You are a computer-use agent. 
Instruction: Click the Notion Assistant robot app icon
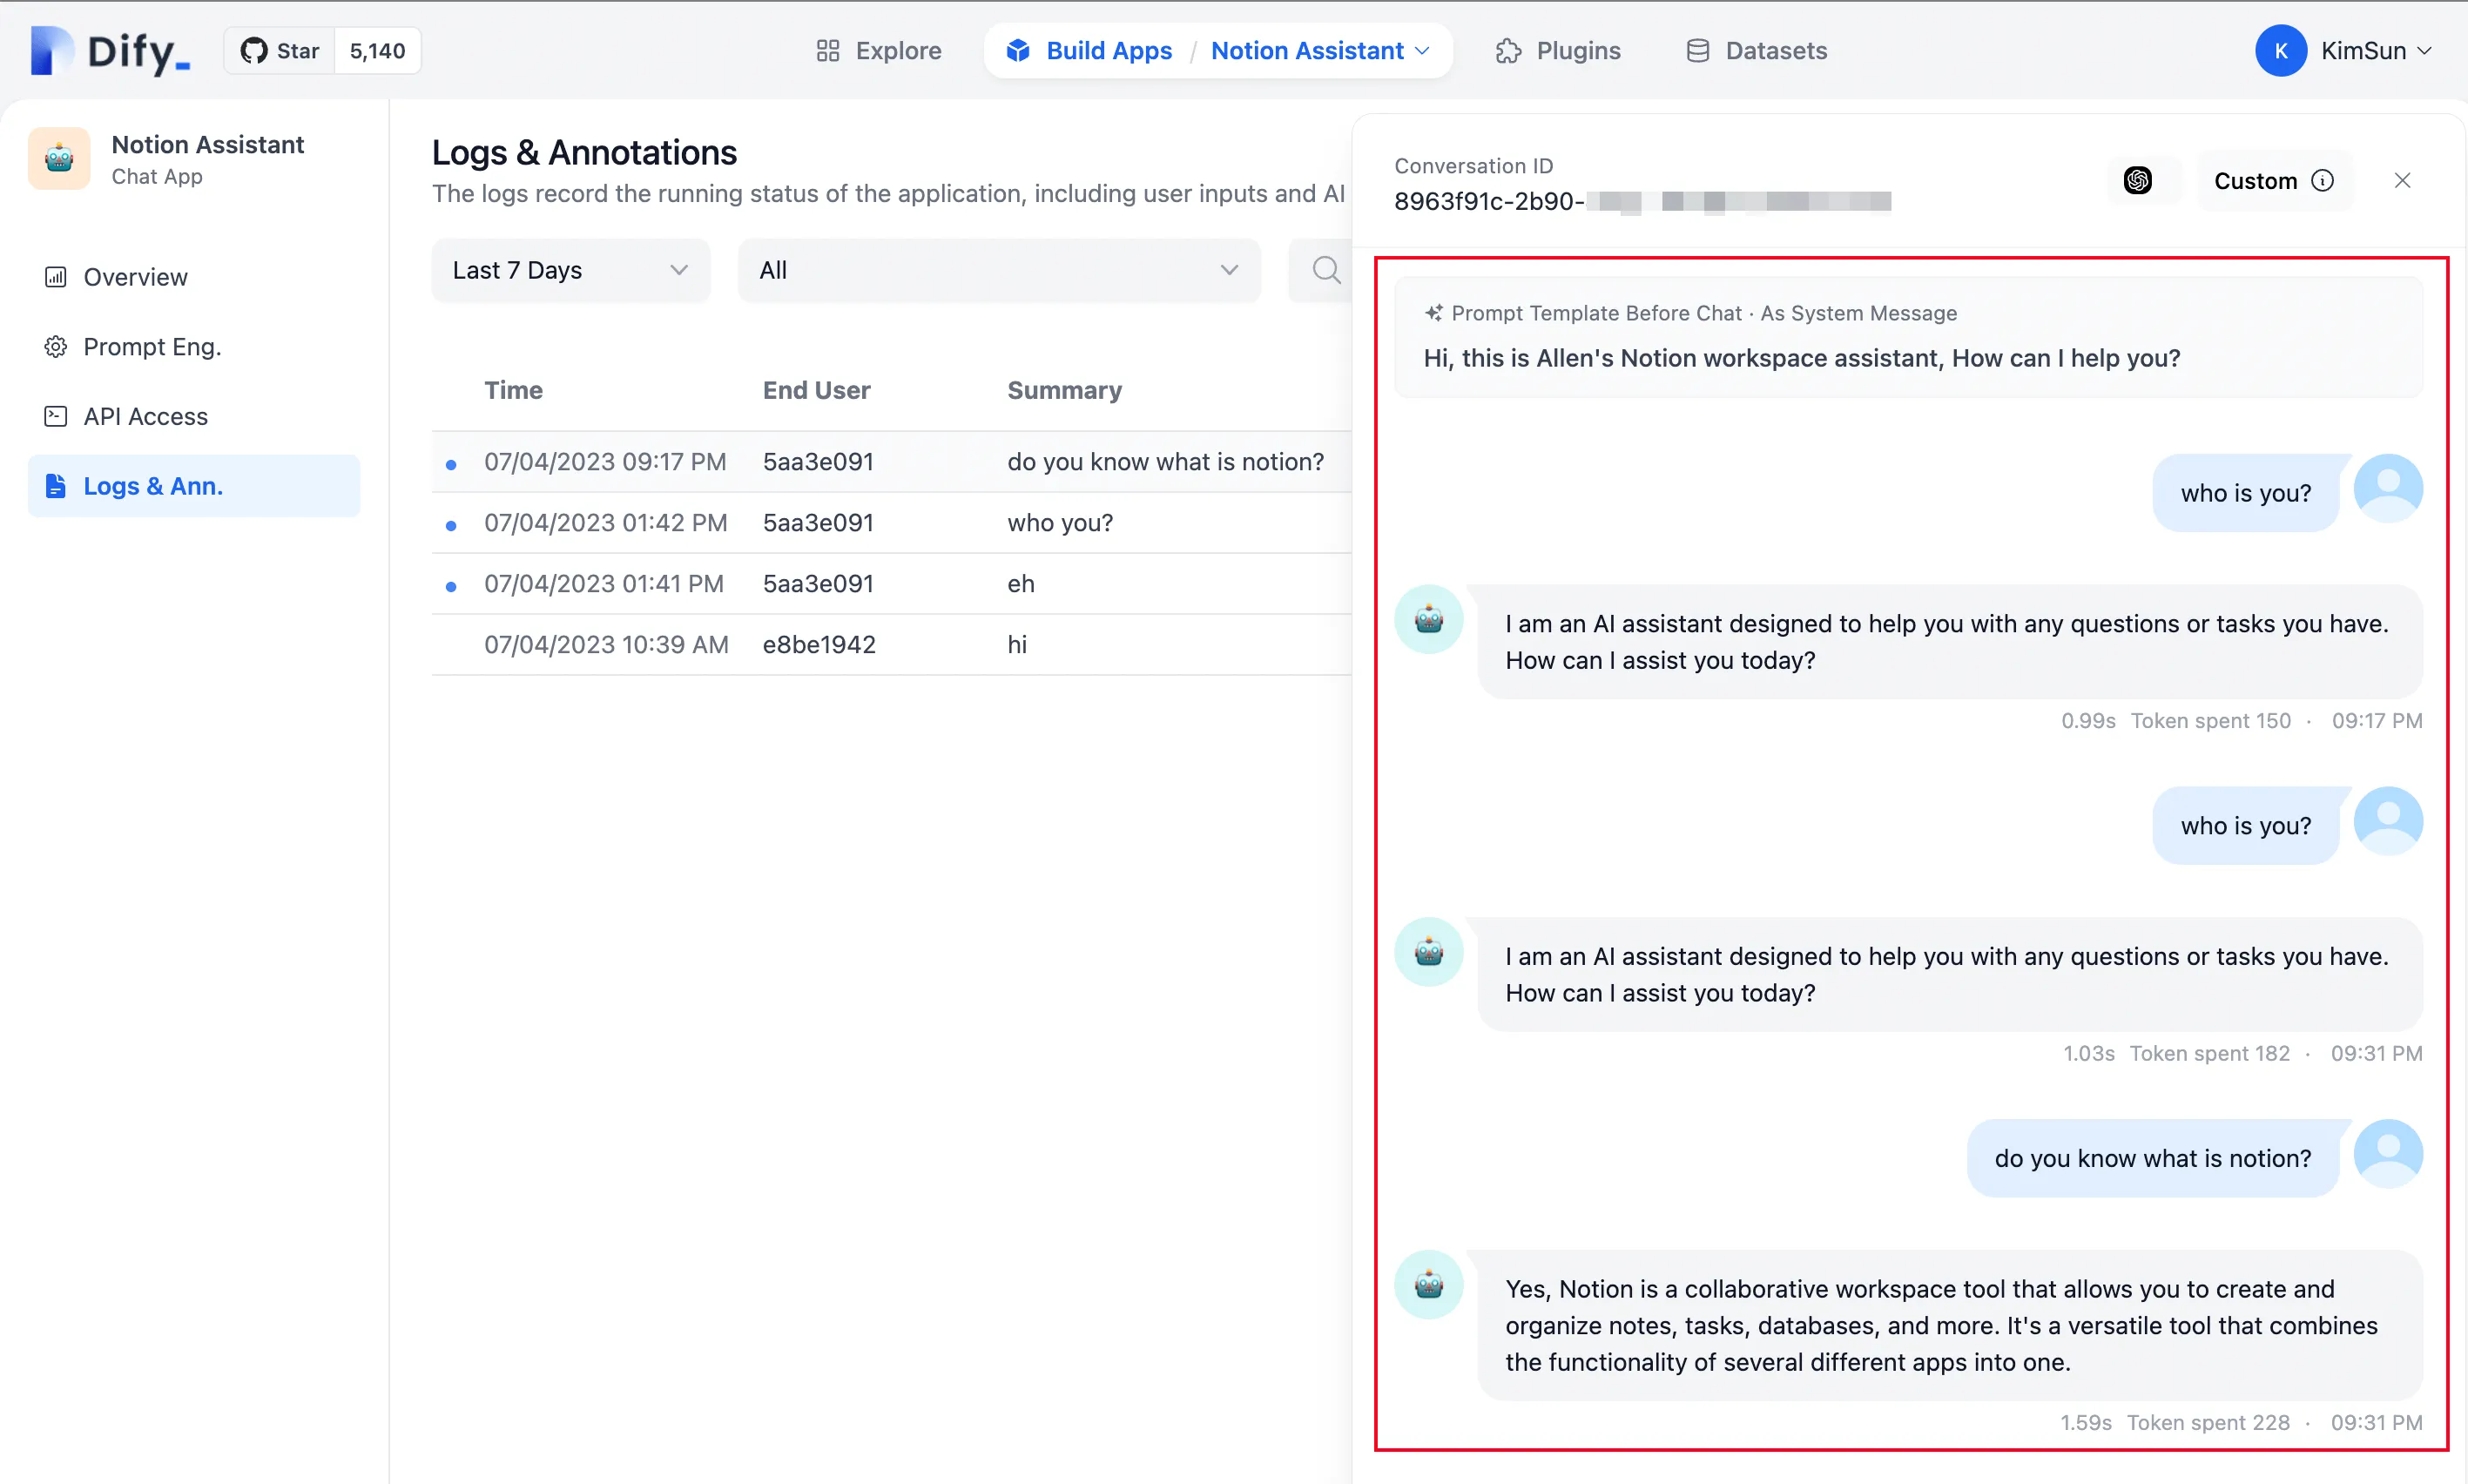59,159
